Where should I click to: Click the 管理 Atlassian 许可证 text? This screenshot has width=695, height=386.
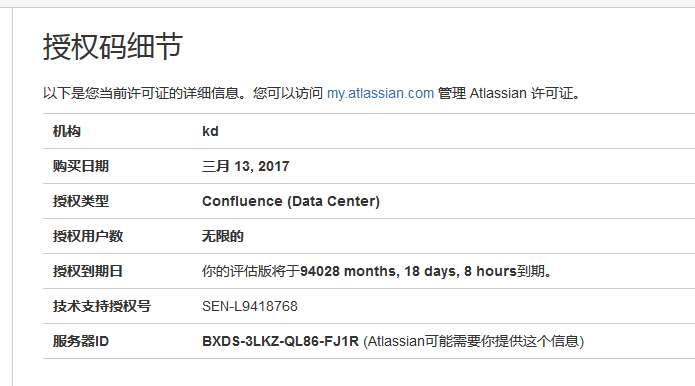point(506,94)
